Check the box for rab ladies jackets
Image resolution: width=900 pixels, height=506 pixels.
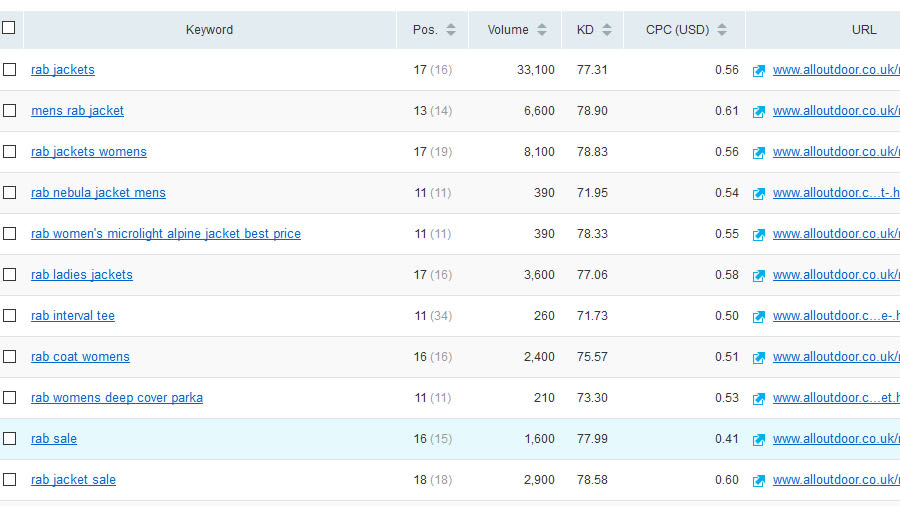tap(9, 274)
